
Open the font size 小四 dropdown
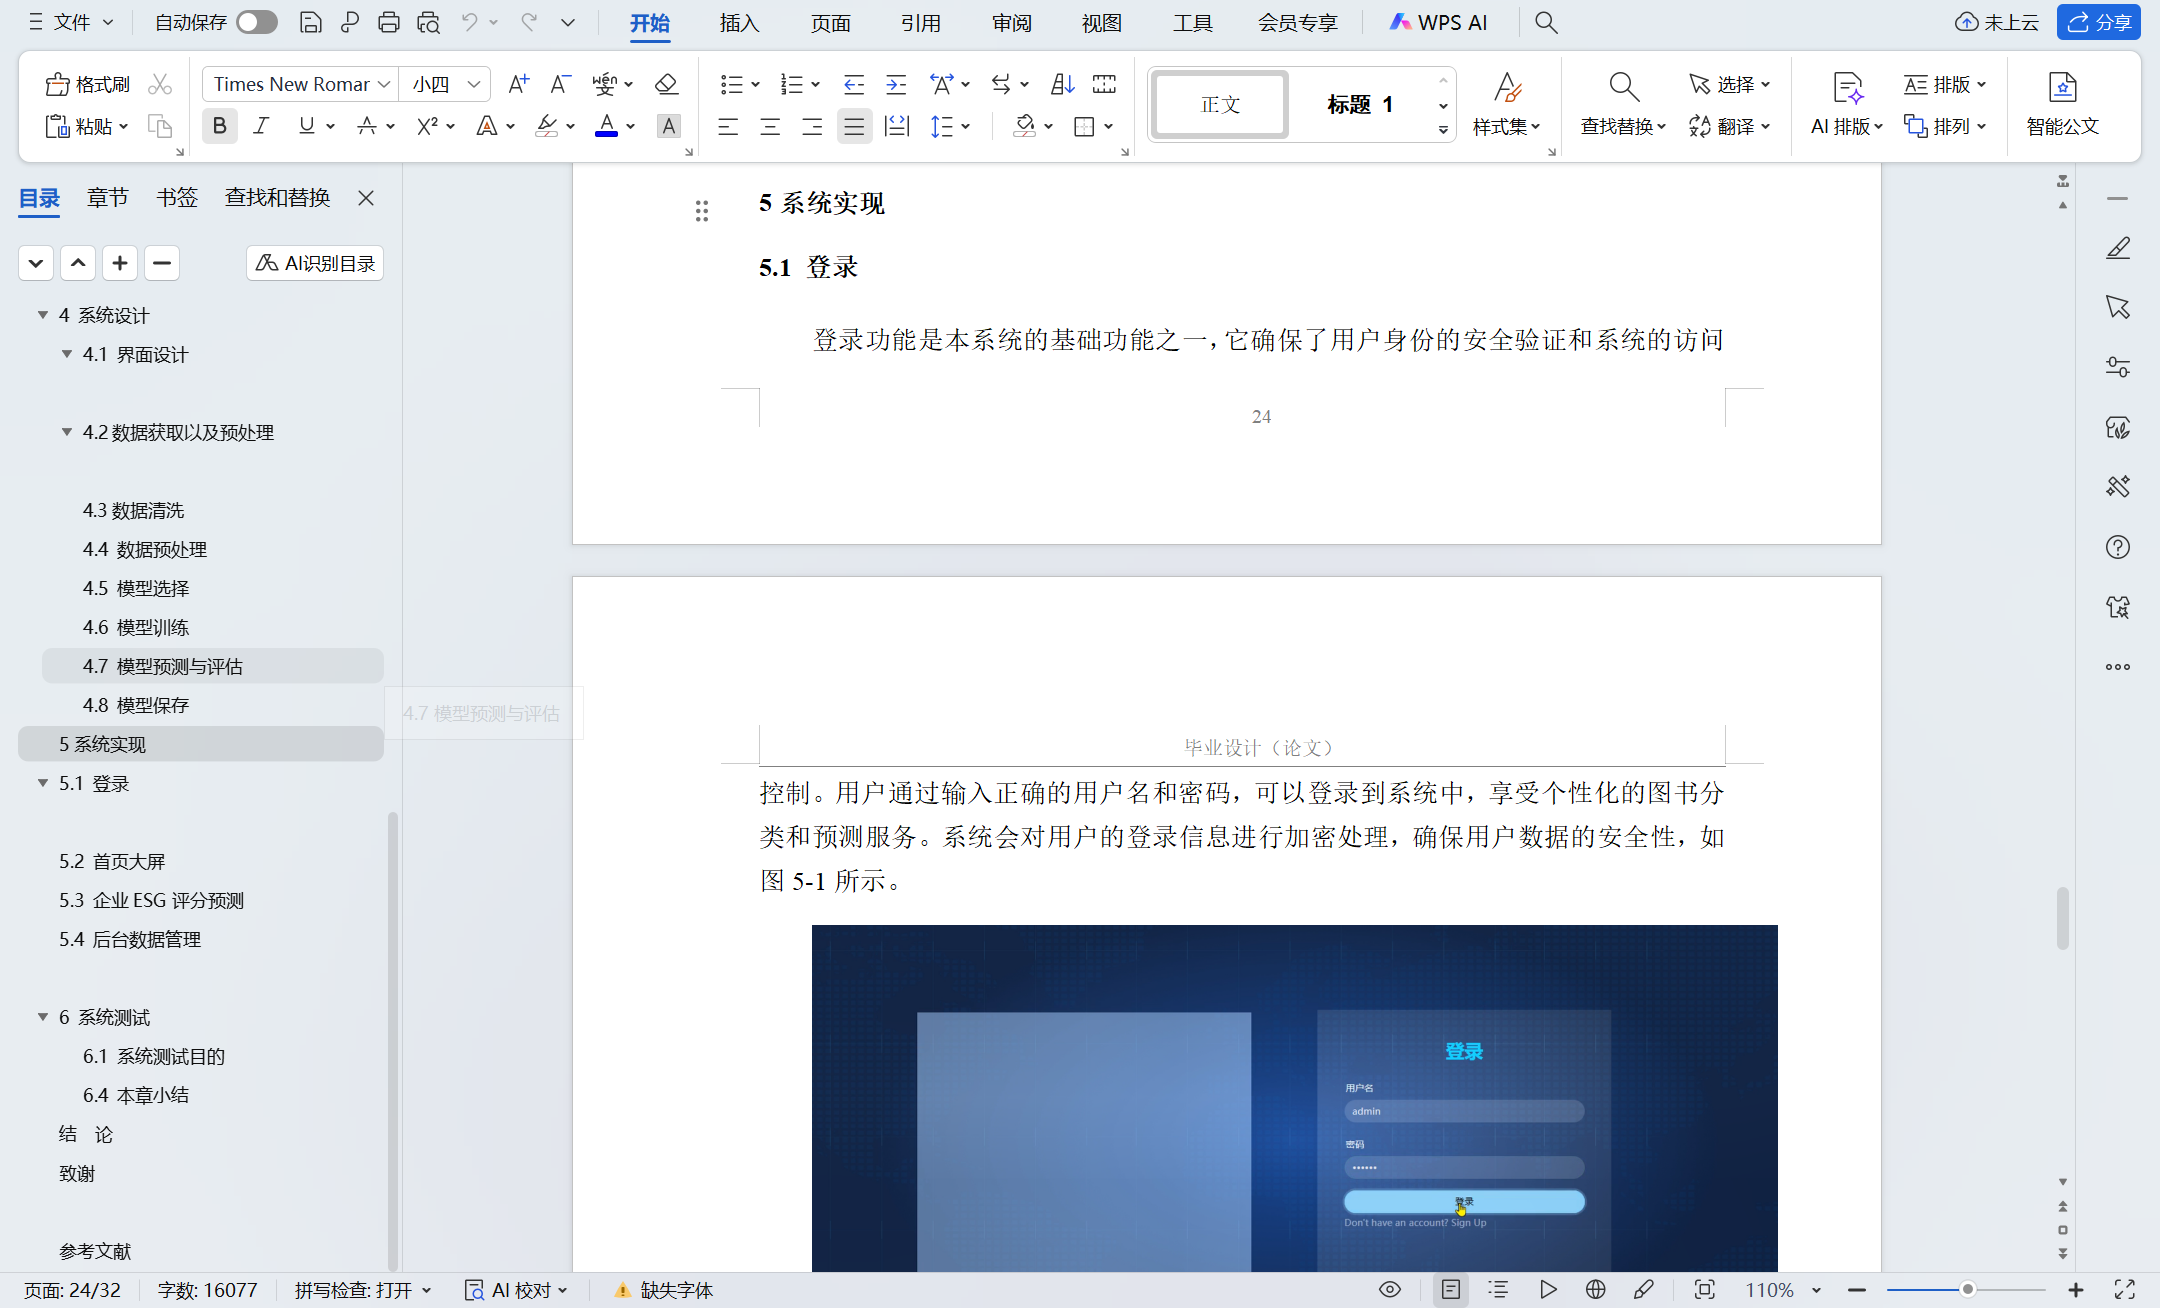pyautogui.click(x=474, y=84)
